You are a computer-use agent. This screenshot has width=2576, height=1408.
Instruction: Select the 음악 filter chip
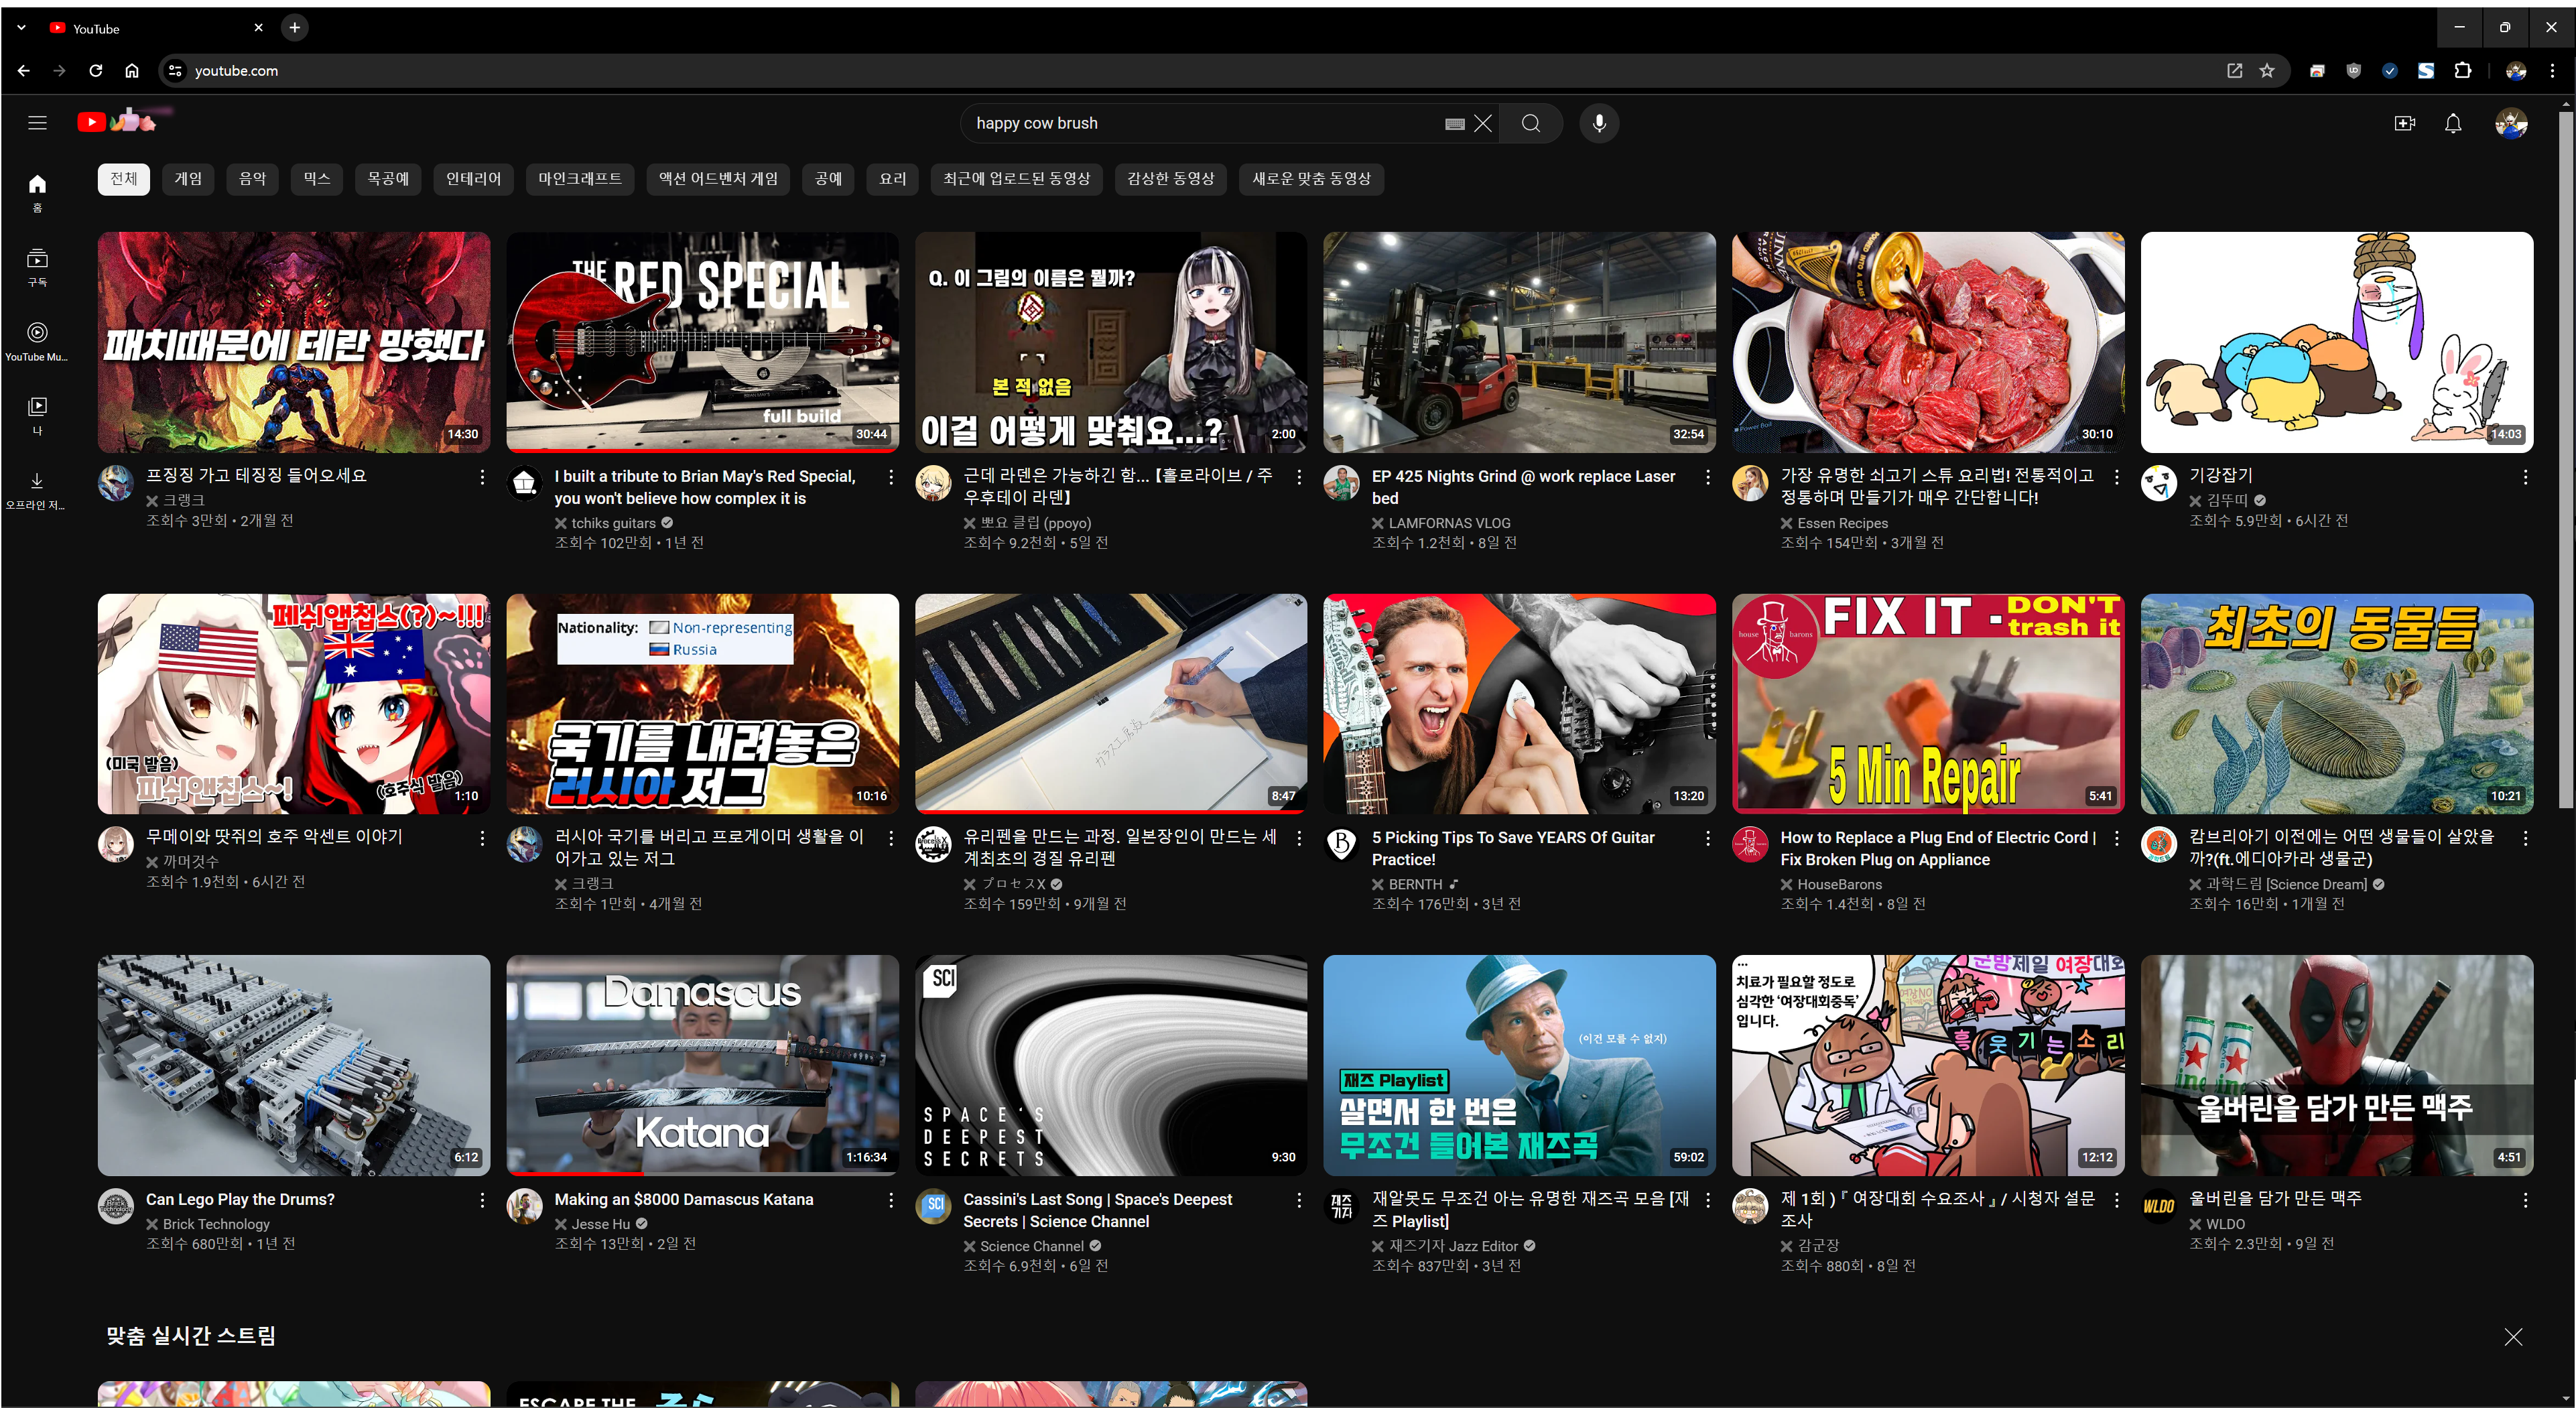click(x=252, y=179)
